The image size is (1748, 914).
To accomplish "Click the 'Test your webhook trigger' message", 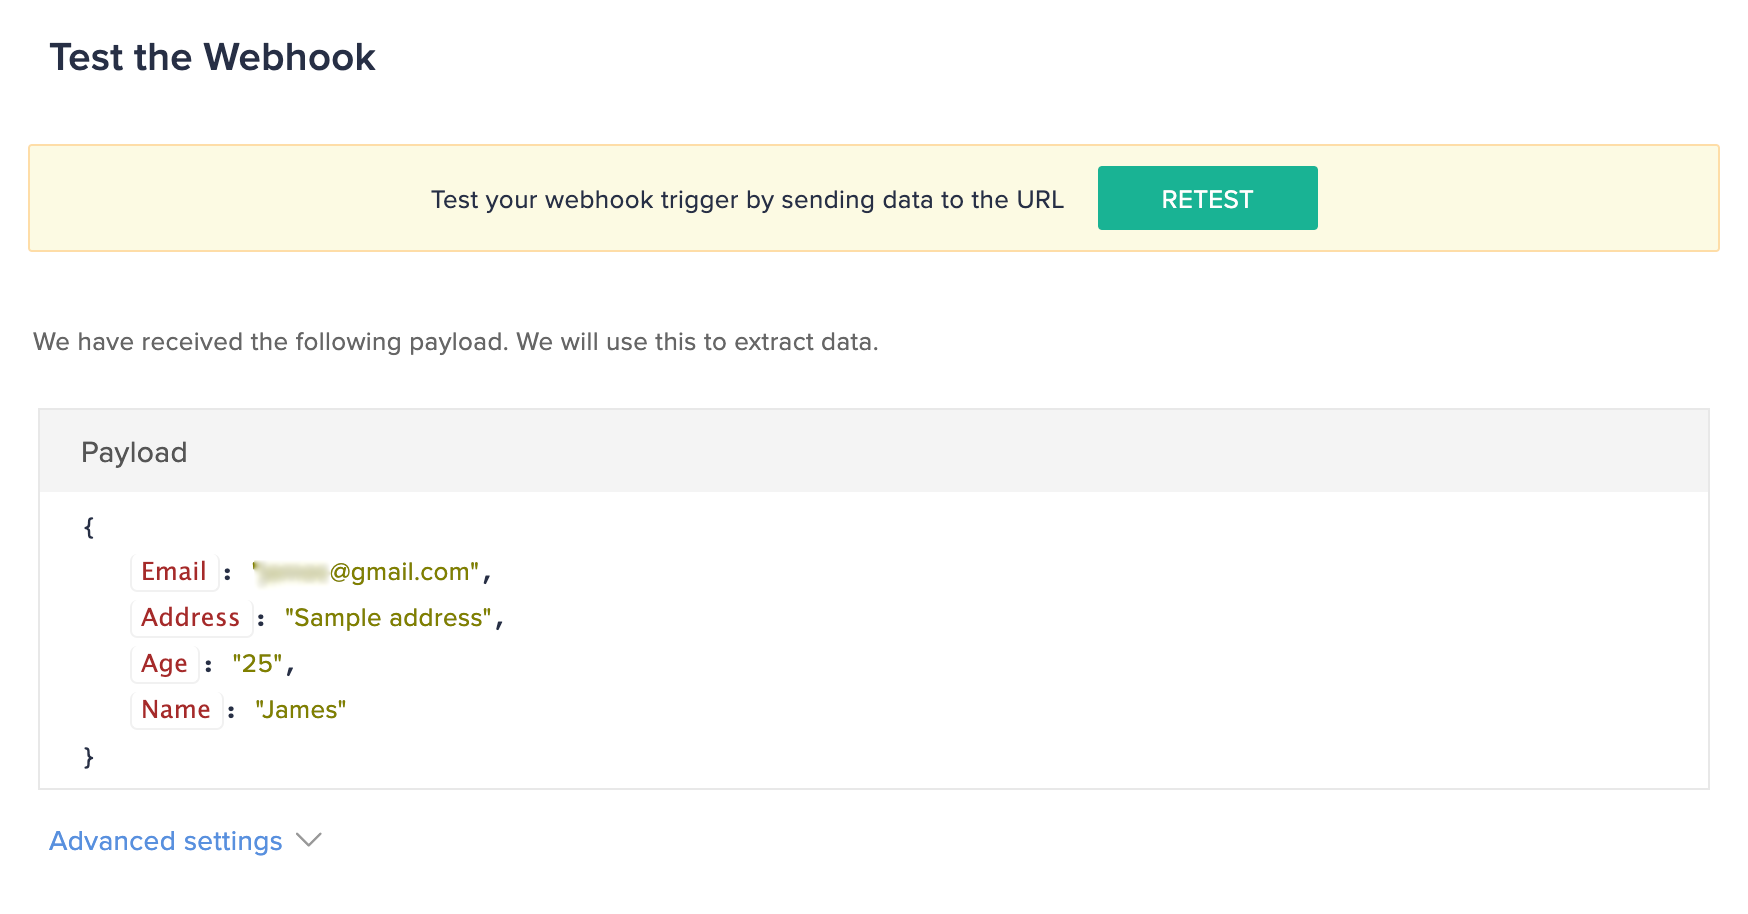I will click(x=747, y=199).
